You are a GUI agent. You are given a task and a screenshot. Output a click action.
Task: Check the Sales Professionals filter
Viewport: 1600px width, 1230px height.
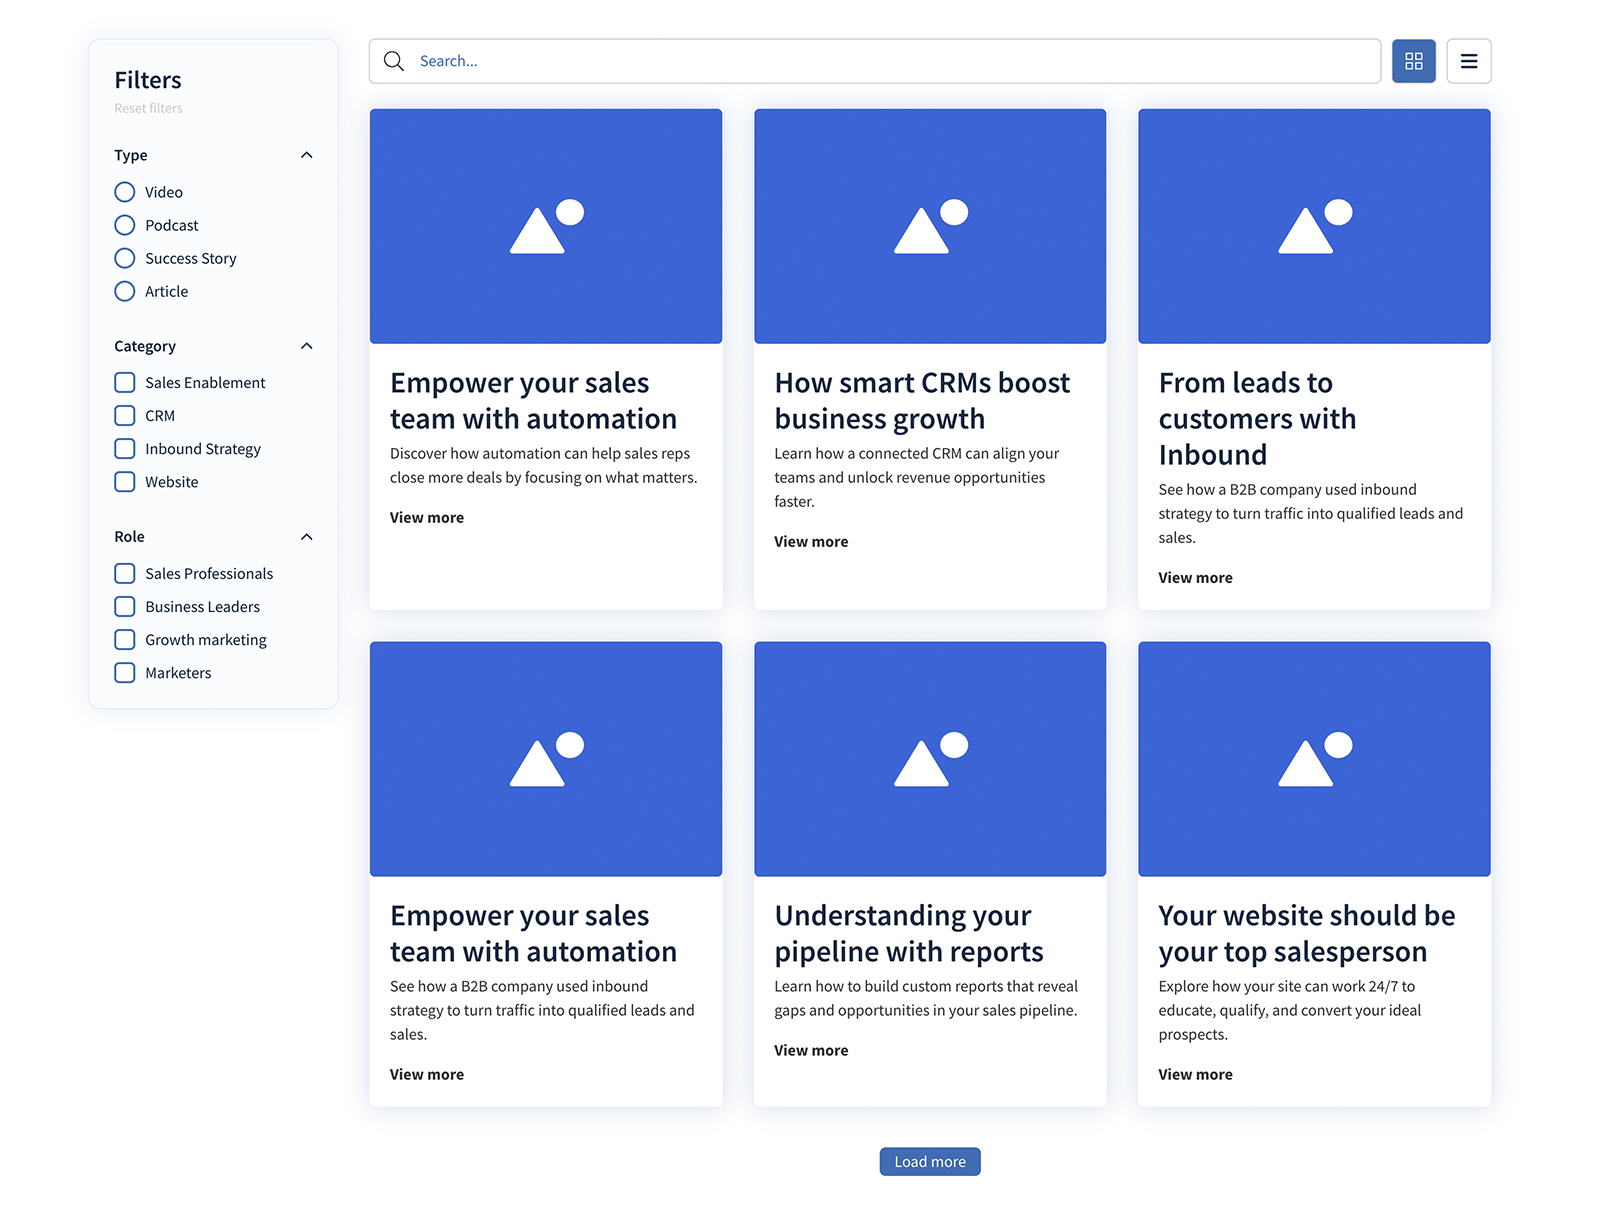point(124,573)
